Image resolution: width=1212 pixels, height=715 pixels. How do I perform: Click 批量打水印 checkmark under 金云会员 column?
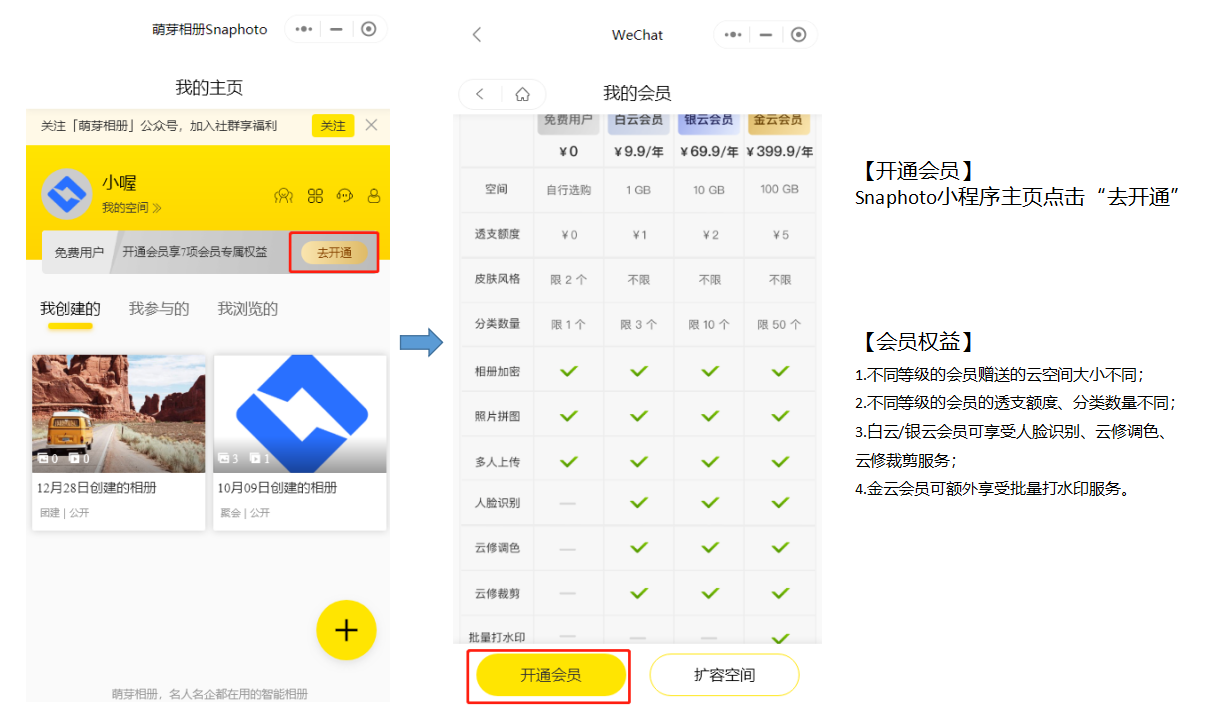[x=780, y=637]
